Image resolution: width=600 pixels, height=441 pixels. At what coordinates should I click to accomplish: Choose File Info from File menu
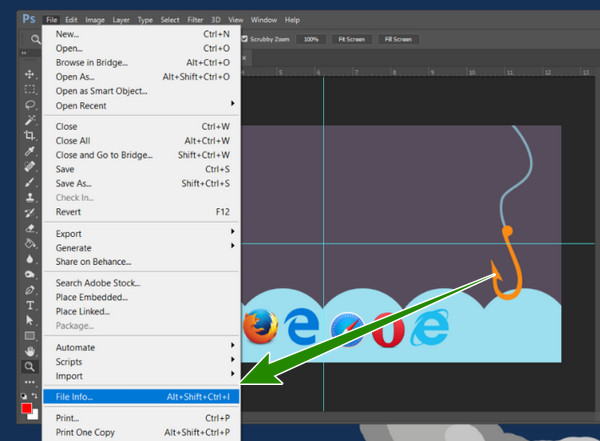[x=141, y=397]
